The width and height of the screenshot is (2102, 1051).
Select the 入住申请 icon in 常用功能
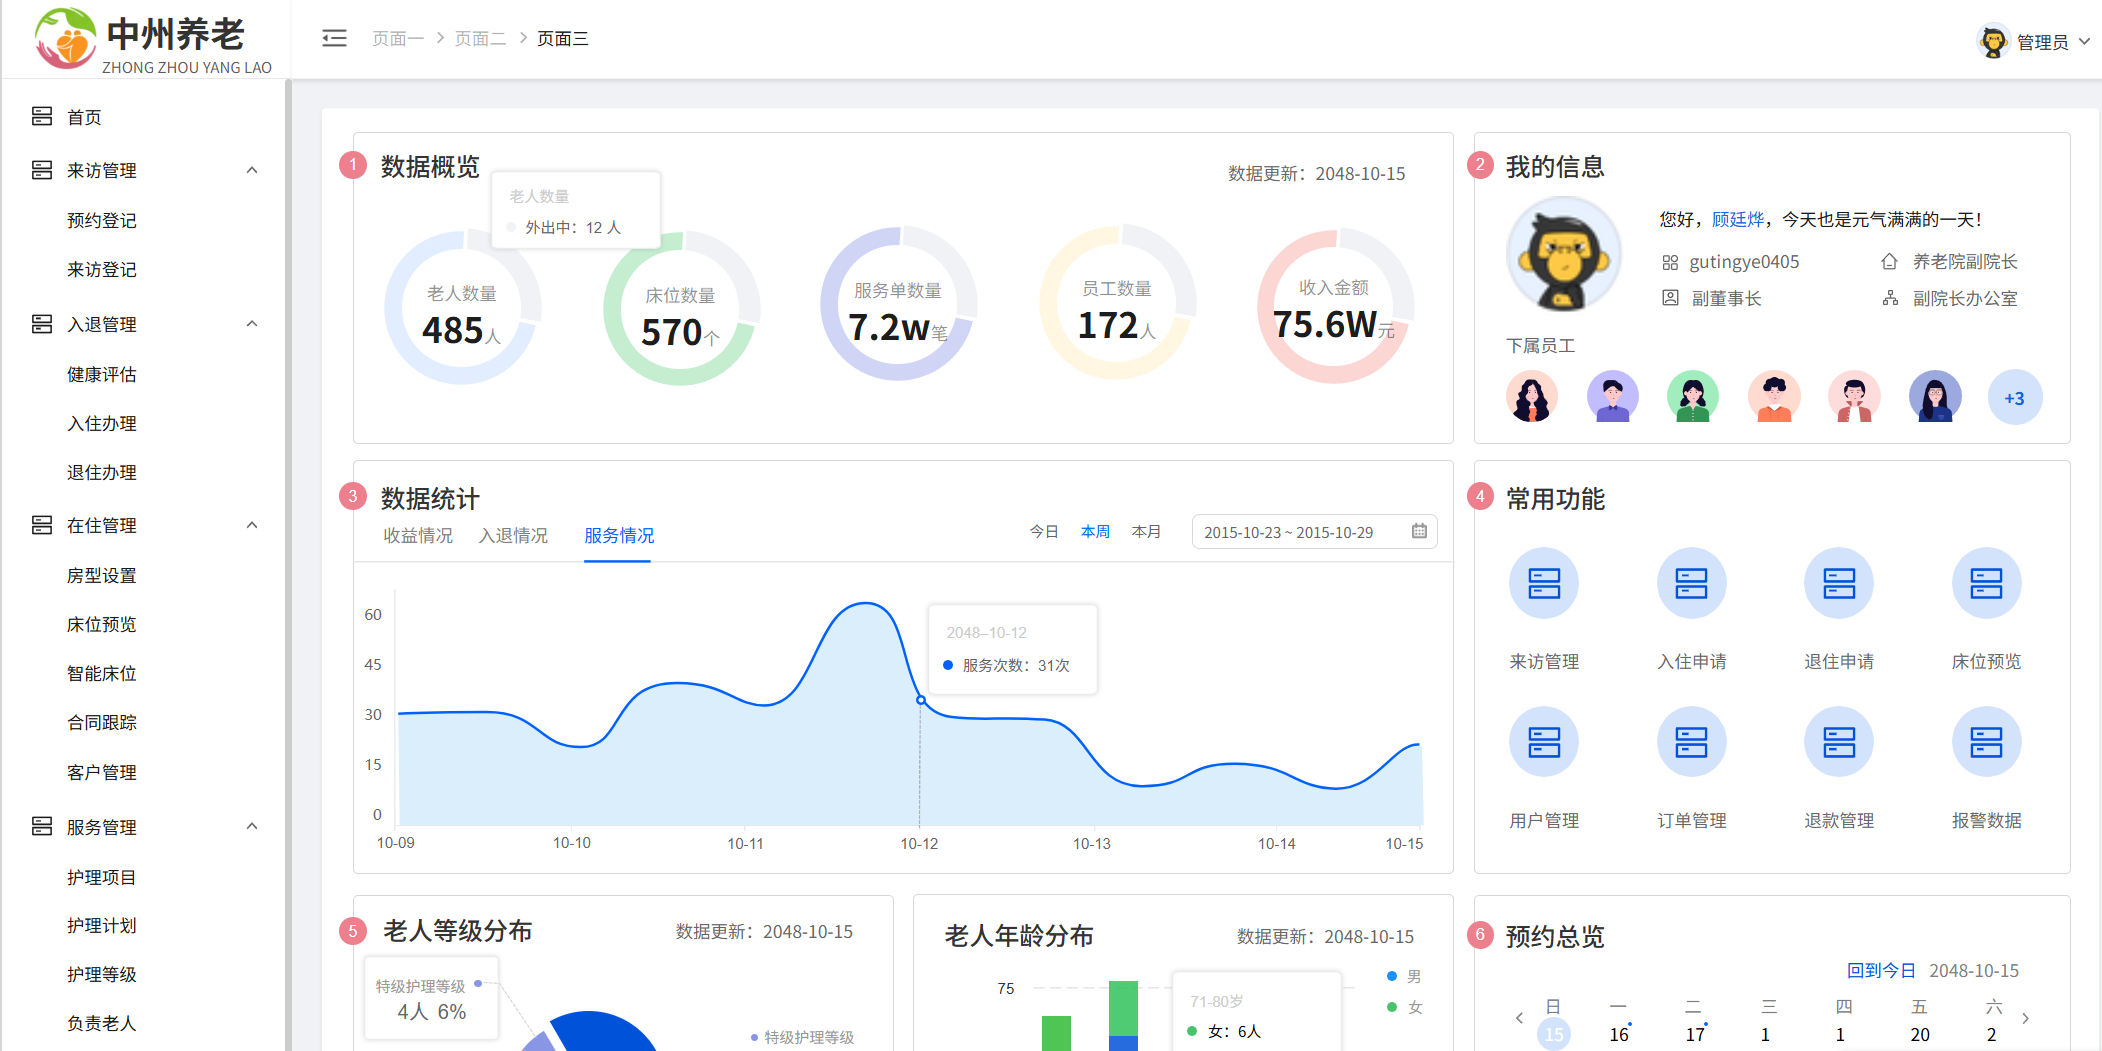pyautogui.click(x=1691, y=583)
